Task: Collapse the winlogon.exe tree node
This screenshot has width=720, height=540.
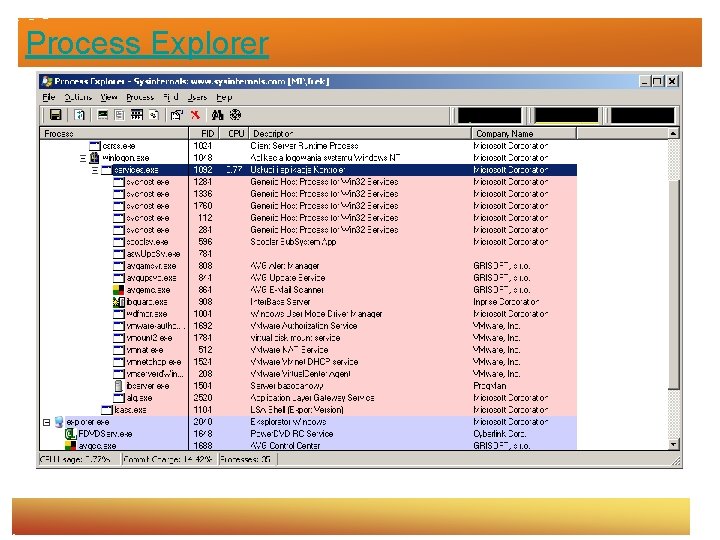Action: 83,158
